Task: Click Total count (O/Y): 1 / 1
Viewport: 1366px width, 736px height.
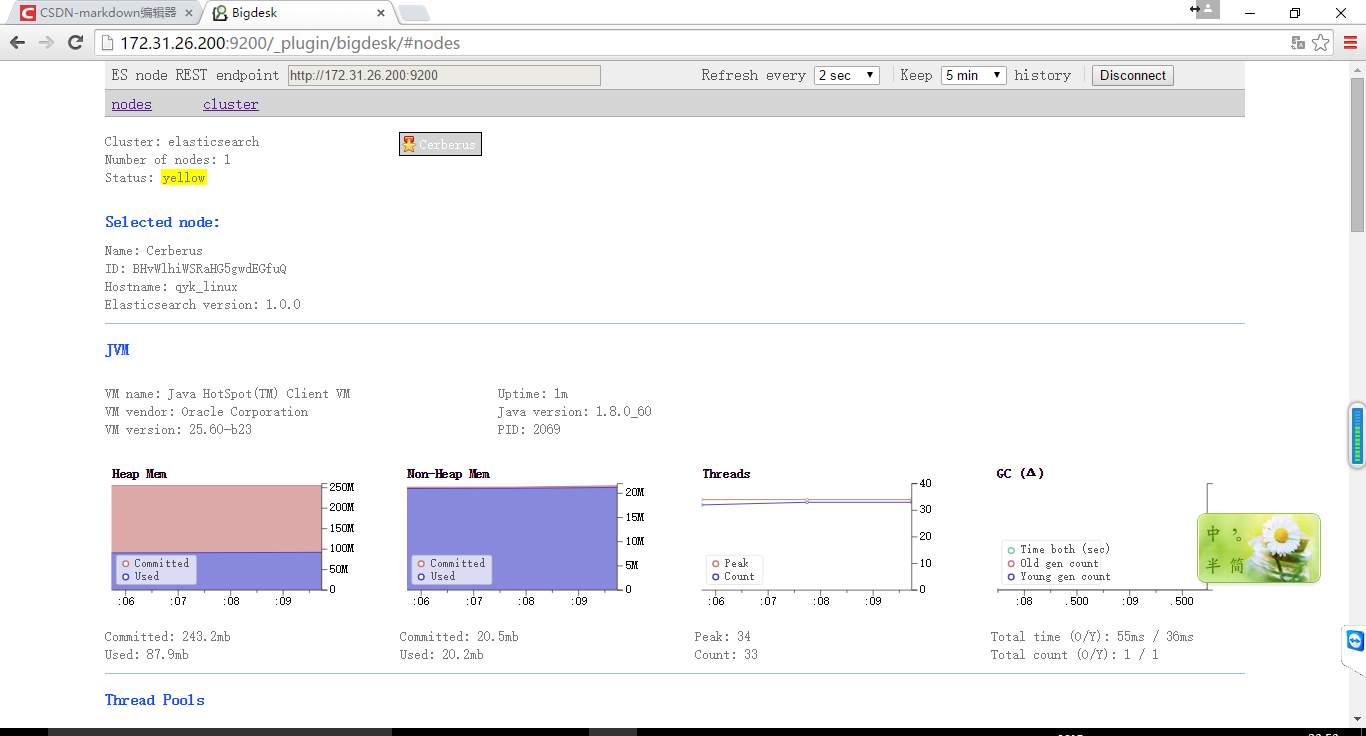Action: click(x=1075, y=655)
